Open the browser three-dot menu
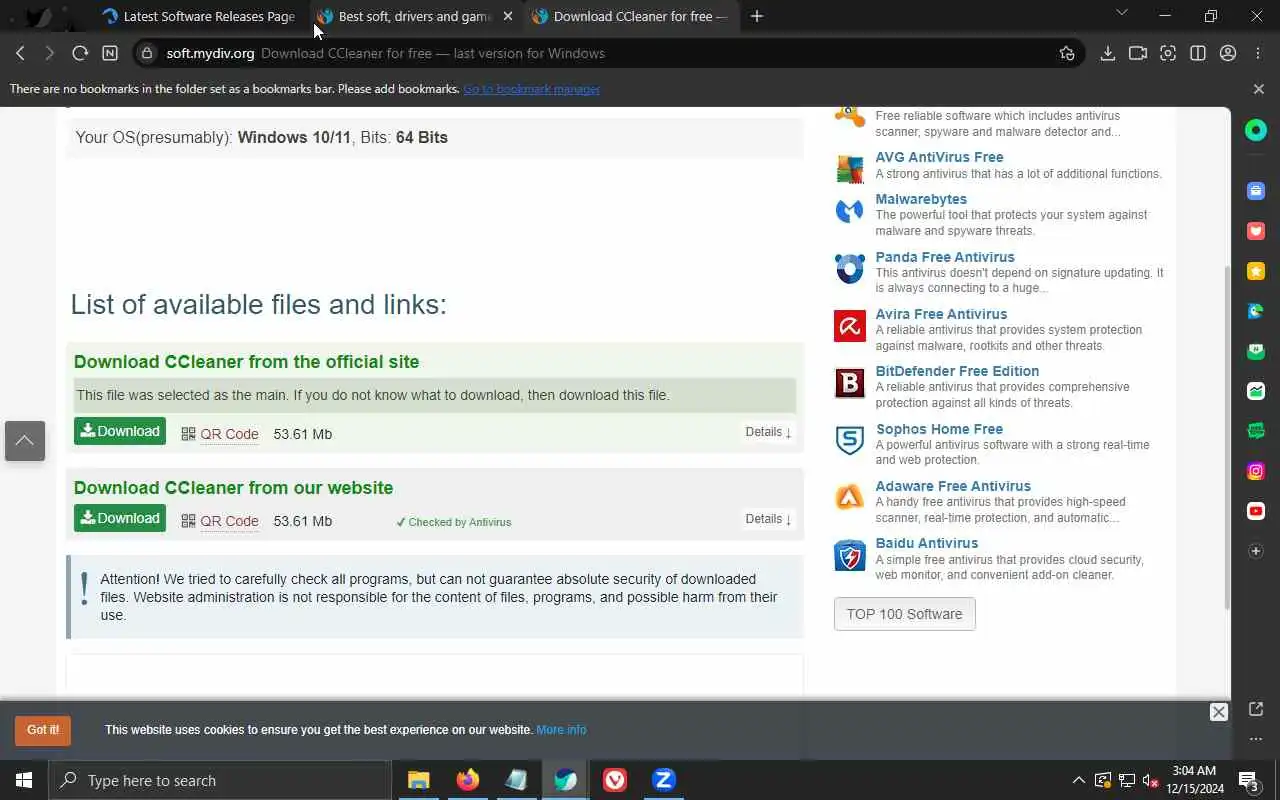The image size is (1280, 800). click(1258, 53)
